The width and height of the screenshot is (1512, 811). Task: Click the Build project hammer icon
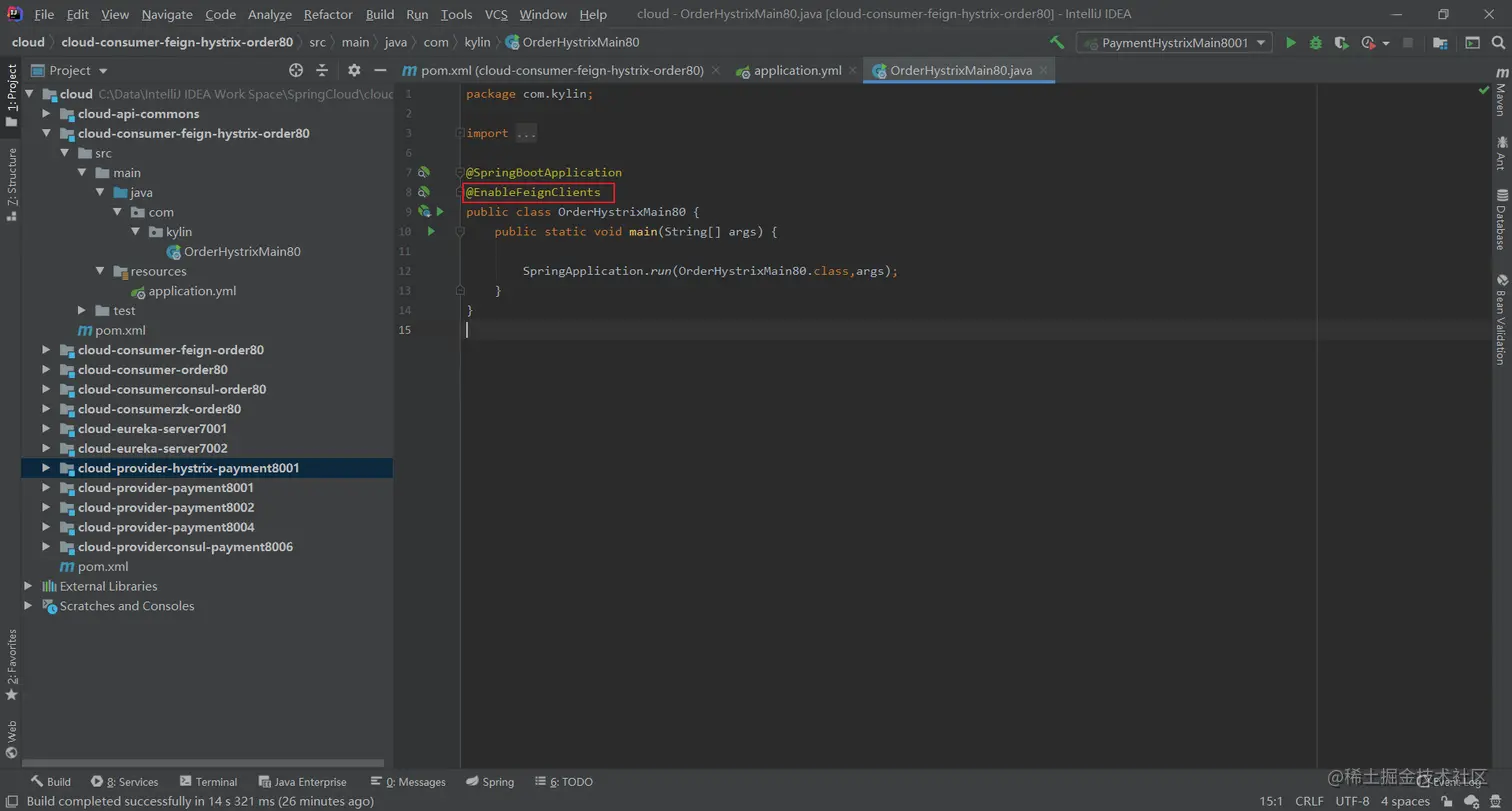[1057, 43]
